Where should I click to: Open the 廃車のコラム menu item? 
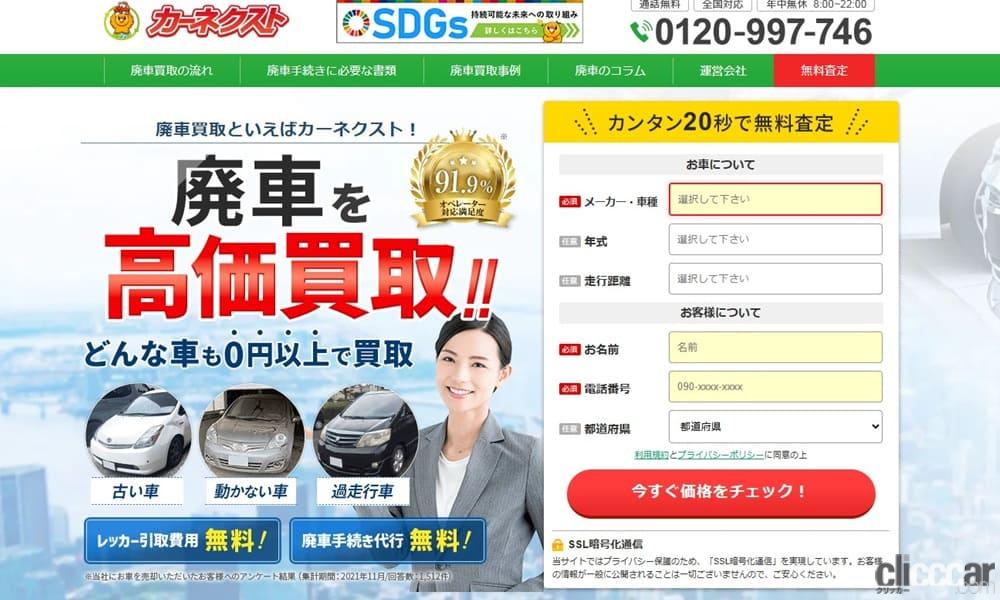coord(610,70)
